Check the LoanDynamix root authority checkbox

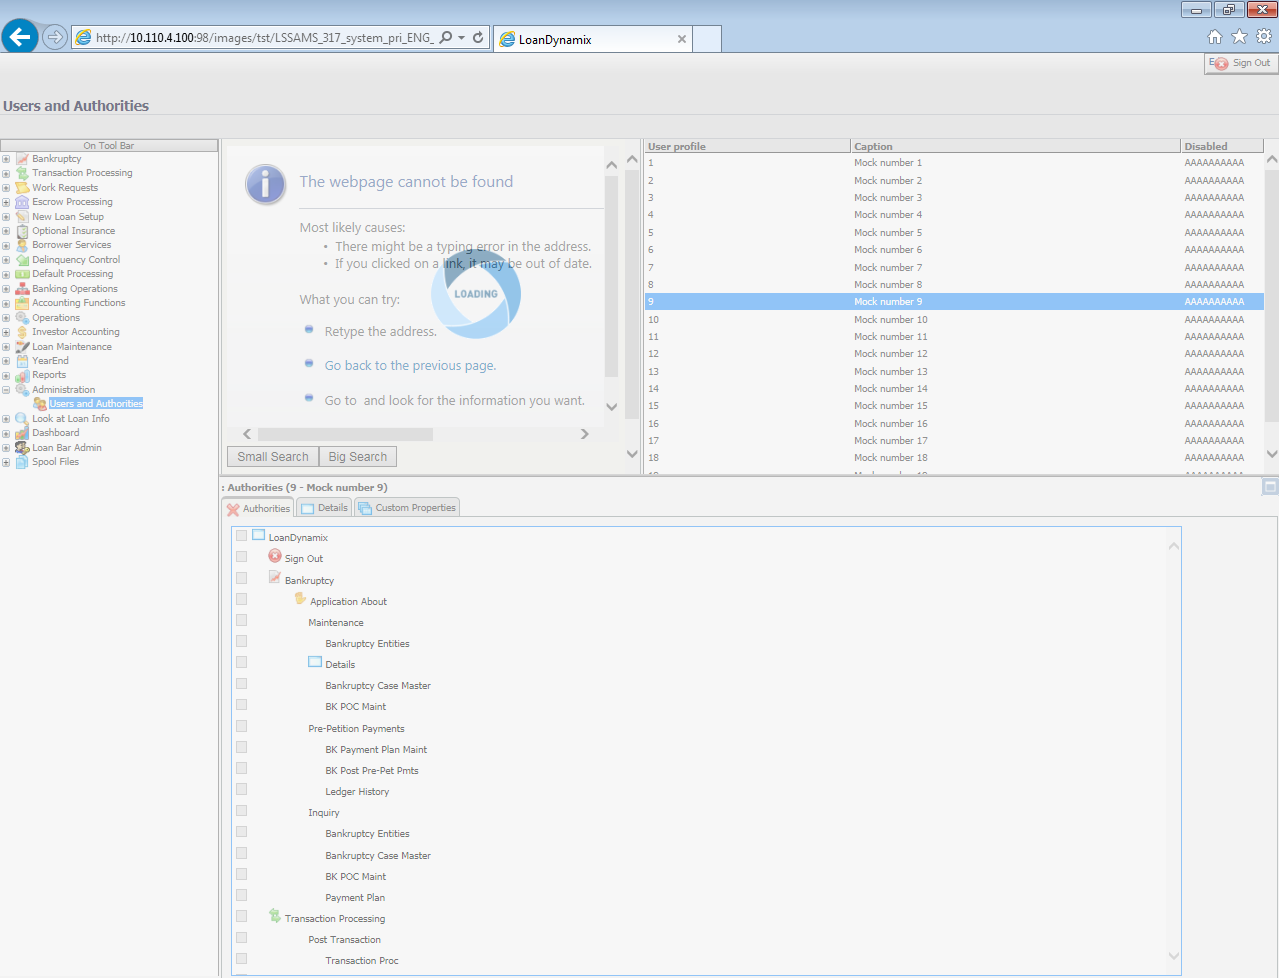(x=241, y=536)
